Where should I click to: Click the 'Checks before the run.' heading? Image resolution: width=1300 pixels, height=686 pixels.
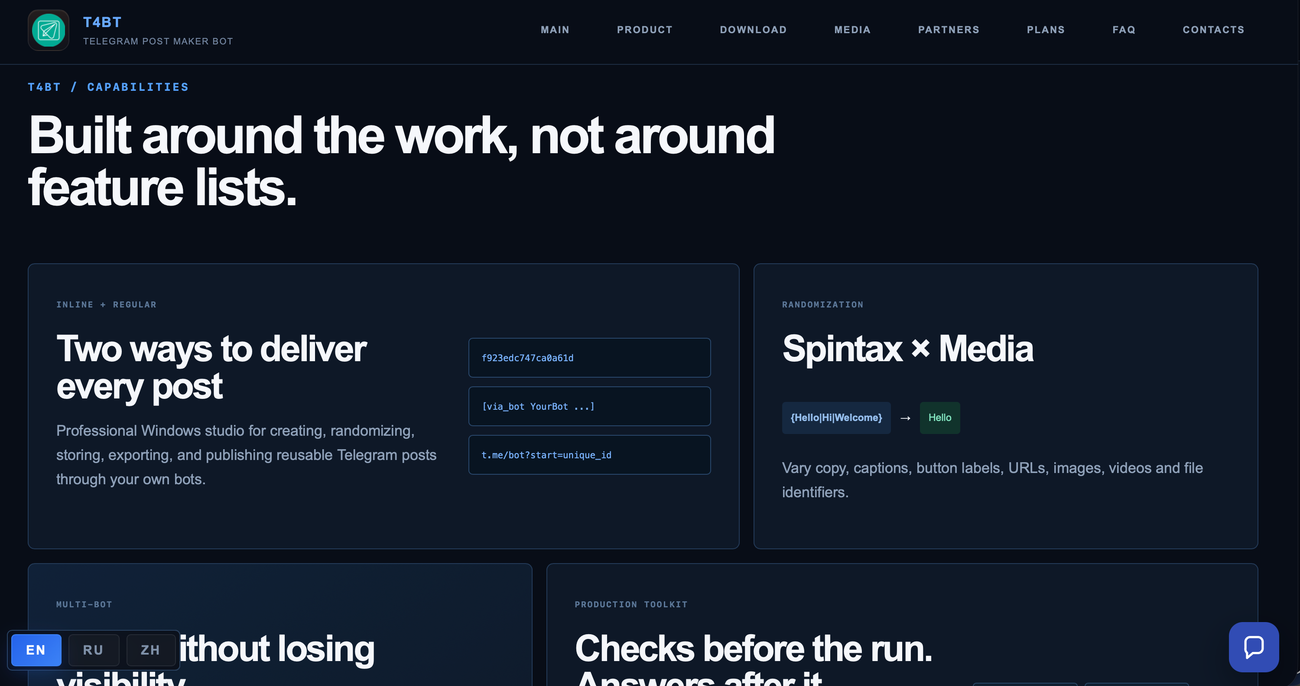(754, 649)
